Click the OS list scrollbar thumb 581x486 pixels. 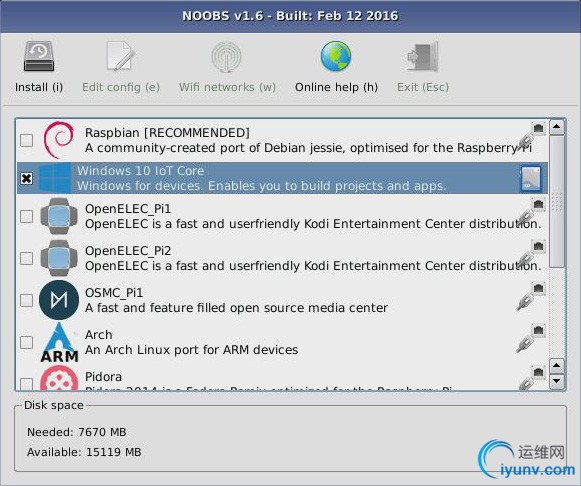click(557, 201)
